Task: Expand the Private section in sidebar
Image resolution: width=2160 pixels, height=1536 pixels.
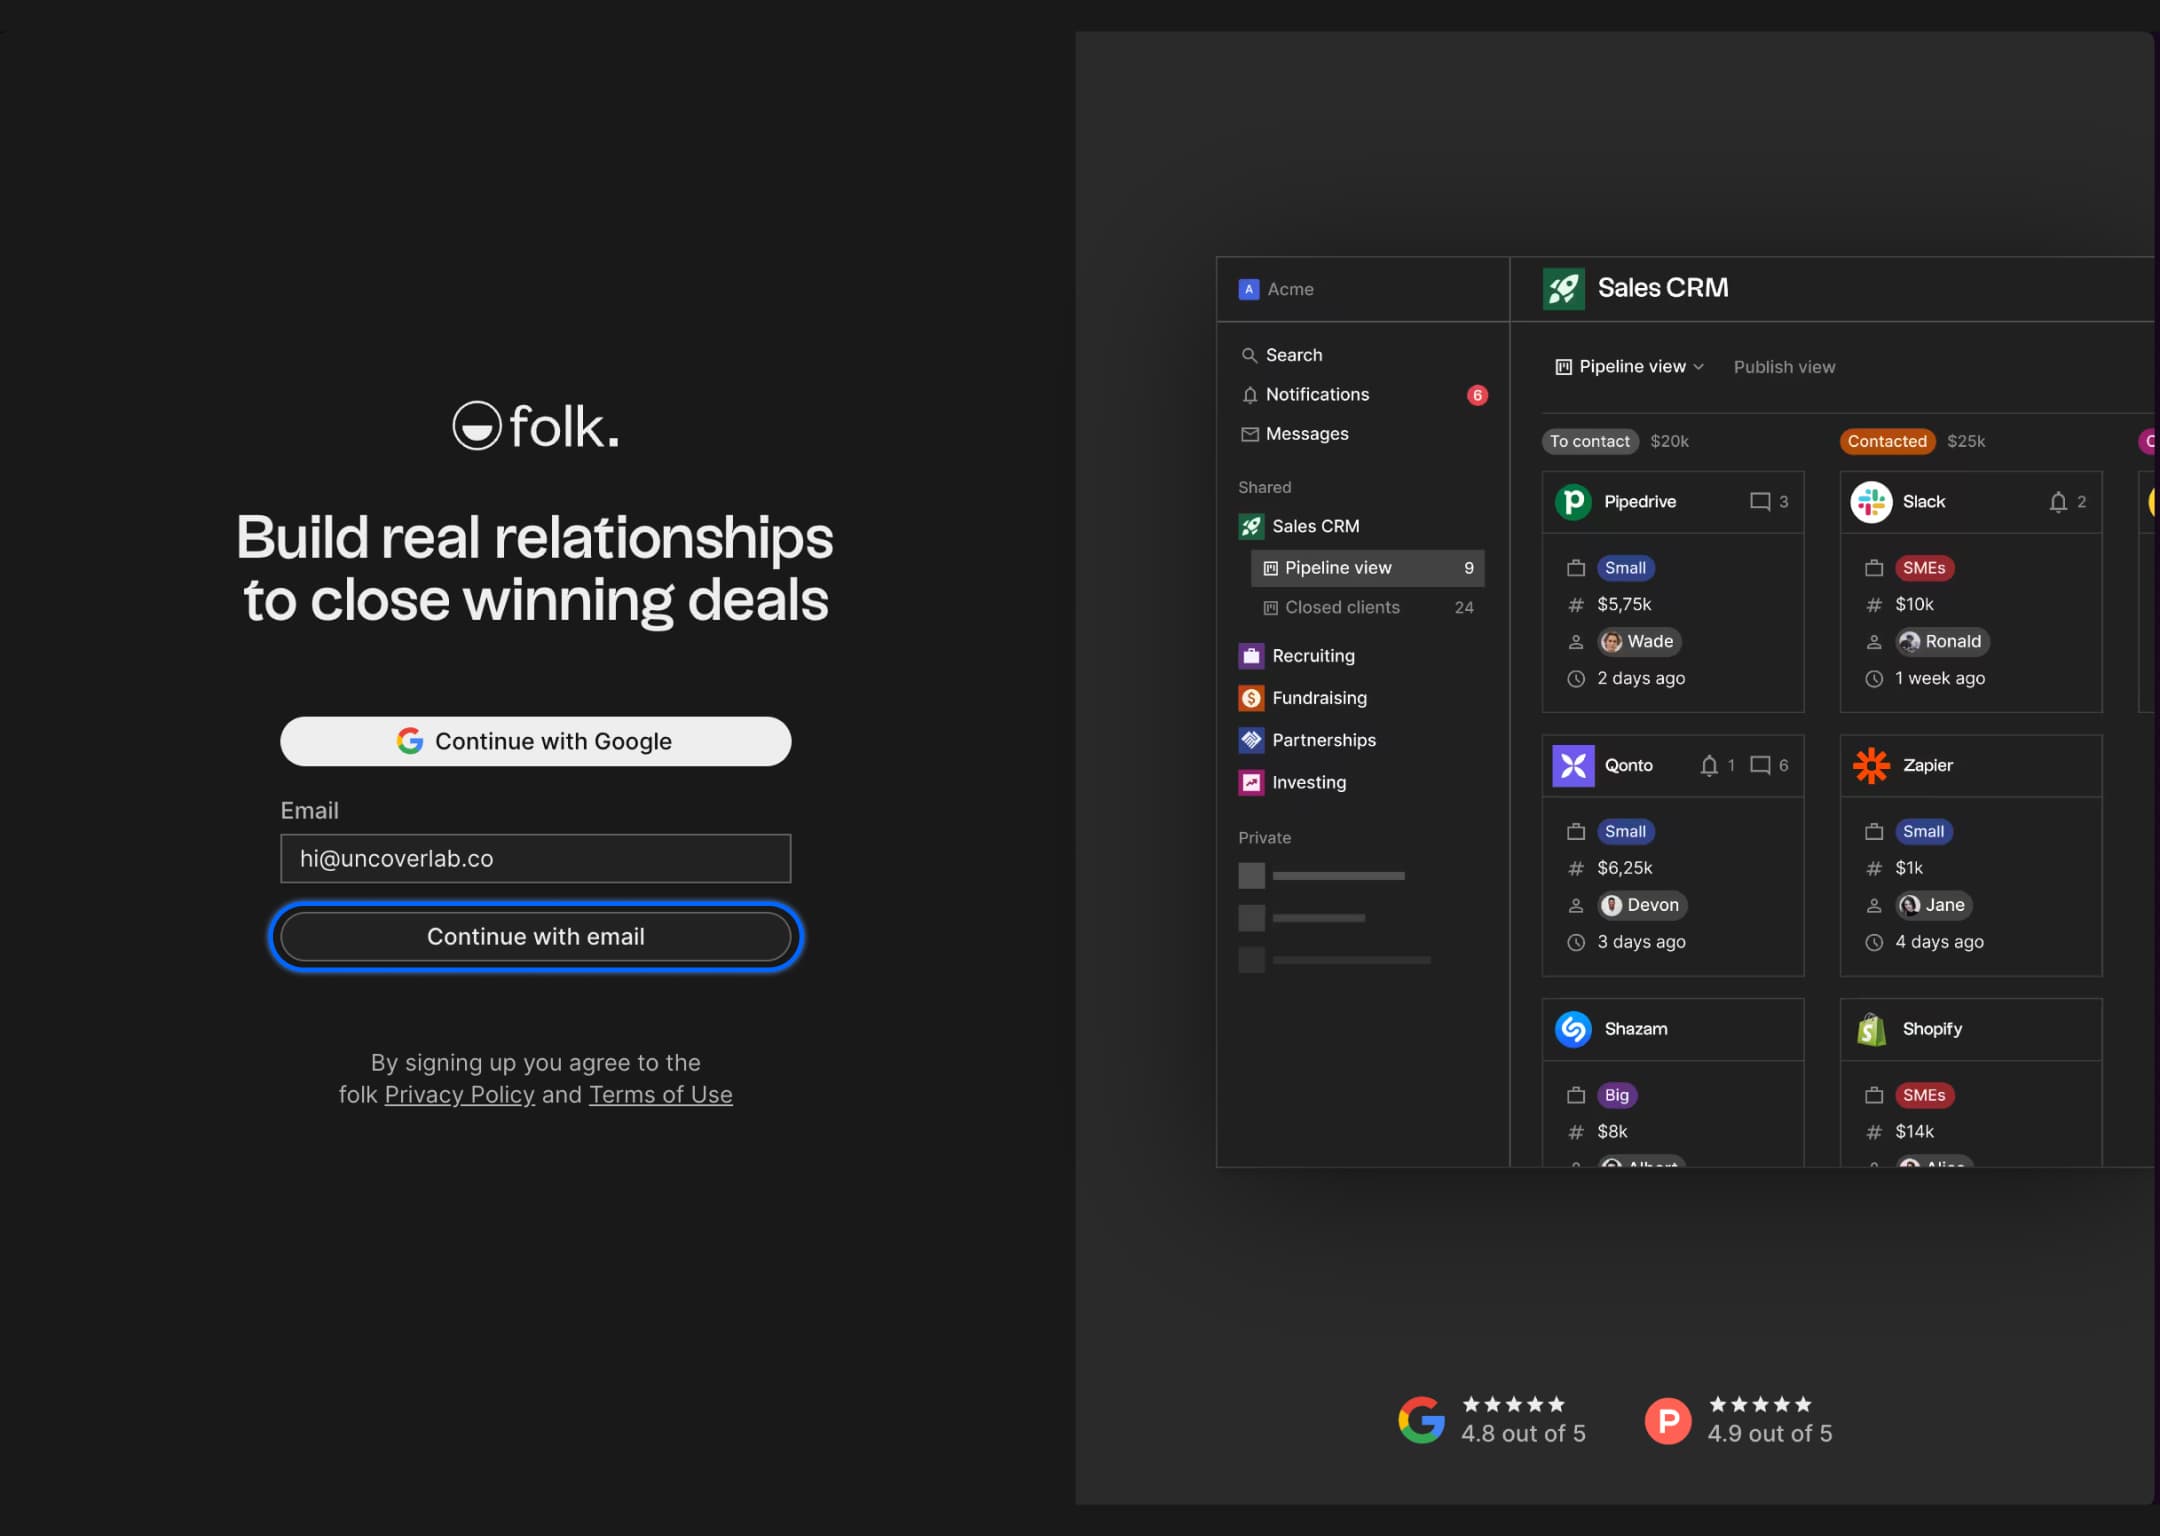Action: tap(1264, 836)
